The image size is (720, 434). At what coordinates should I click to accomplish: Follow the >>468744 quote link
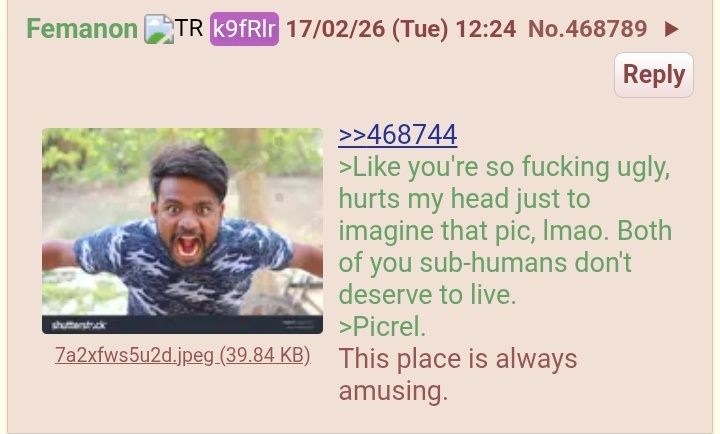(x=398, y=135)
